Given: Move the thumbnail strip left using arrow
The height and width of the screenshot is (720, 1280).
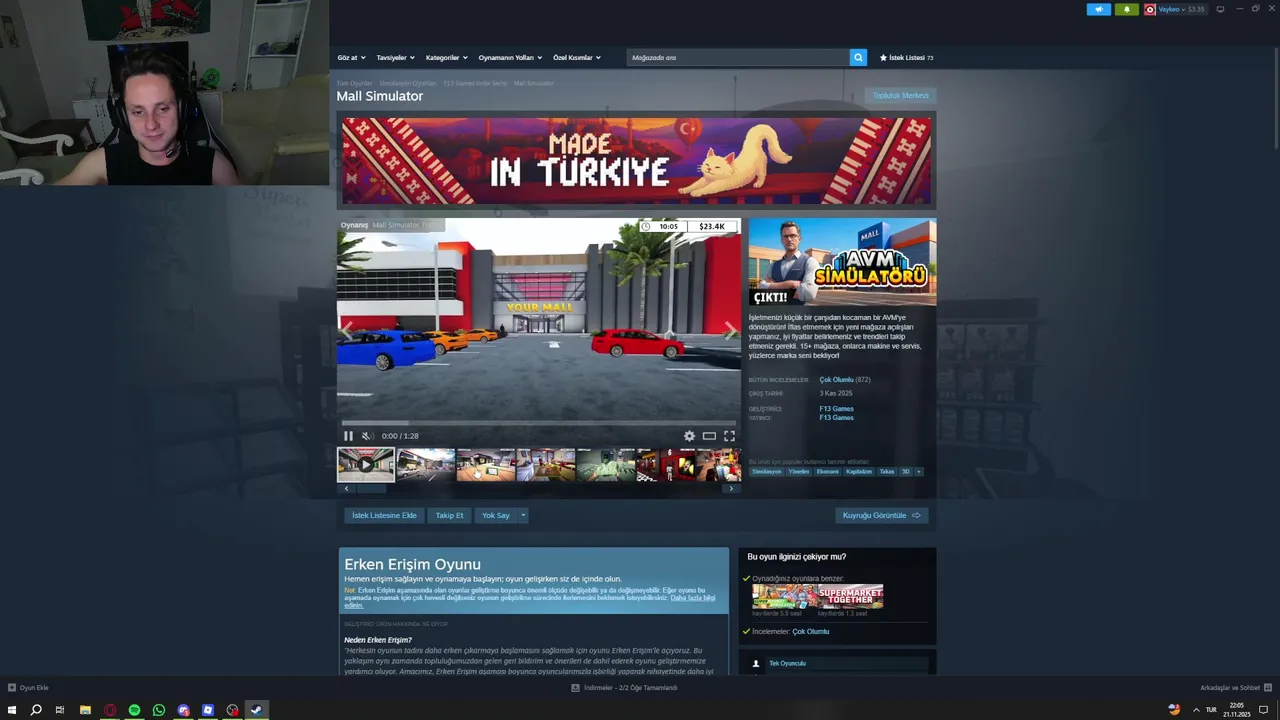Looking at the screenshot, I should pyautogui.click(x=346, y=489).
